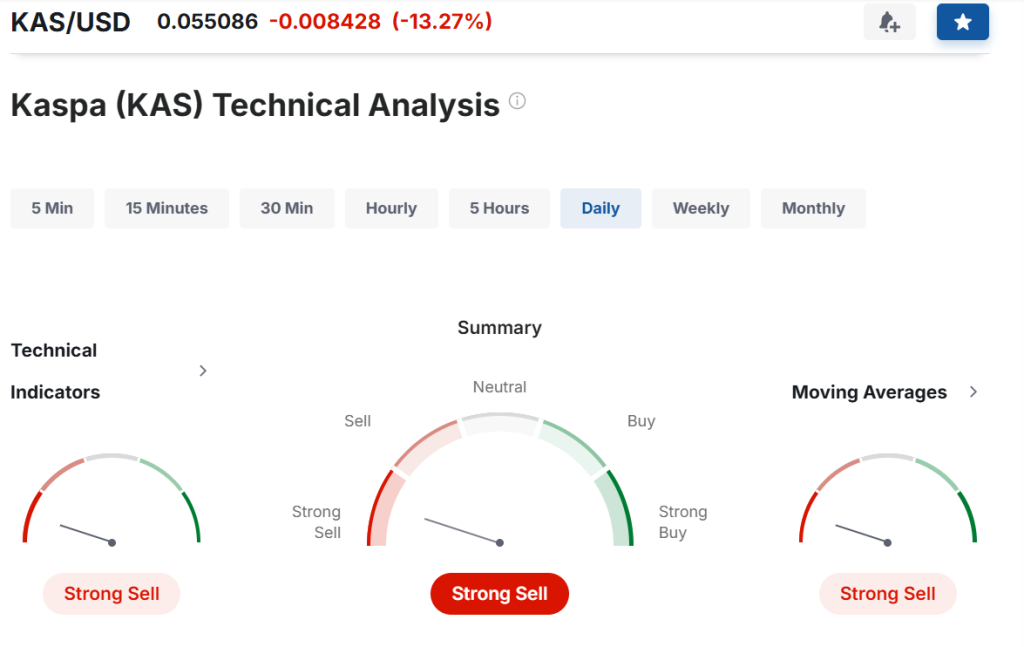Click the 0.055086 price value
Image resolution: width=1024 pixels, height=647 pixels.
pyautogui.click(x=208, y=22)
